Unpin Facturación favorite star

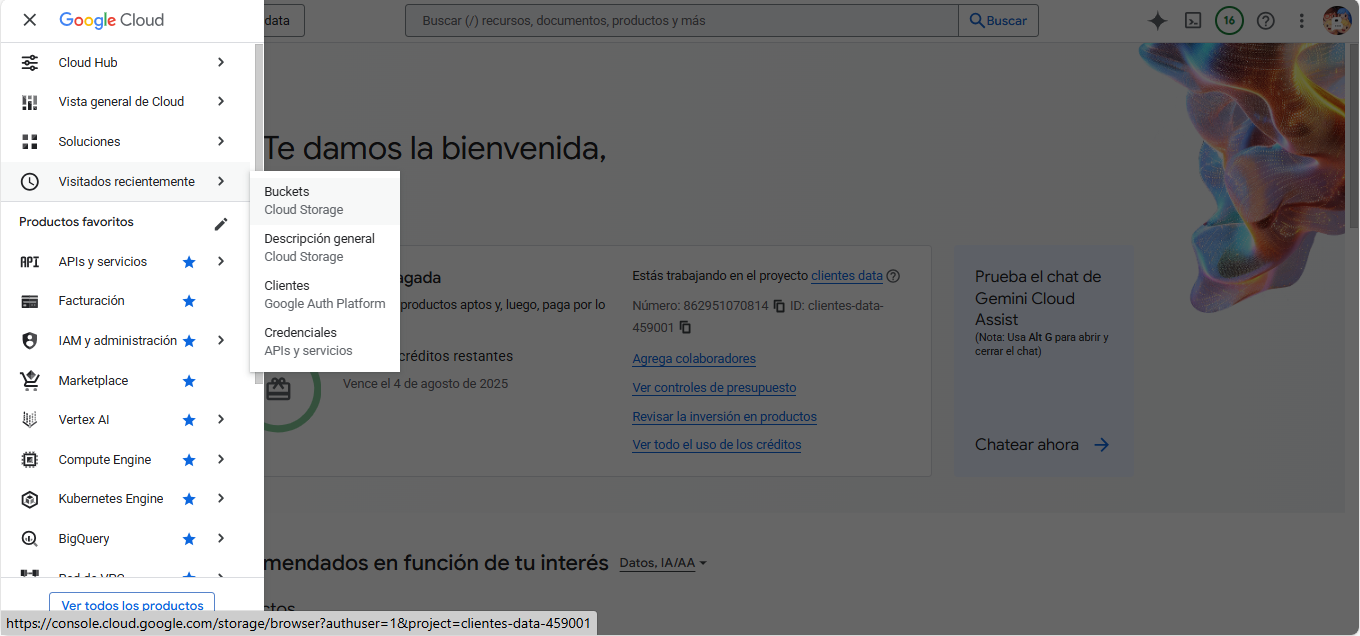coord(189,301)
